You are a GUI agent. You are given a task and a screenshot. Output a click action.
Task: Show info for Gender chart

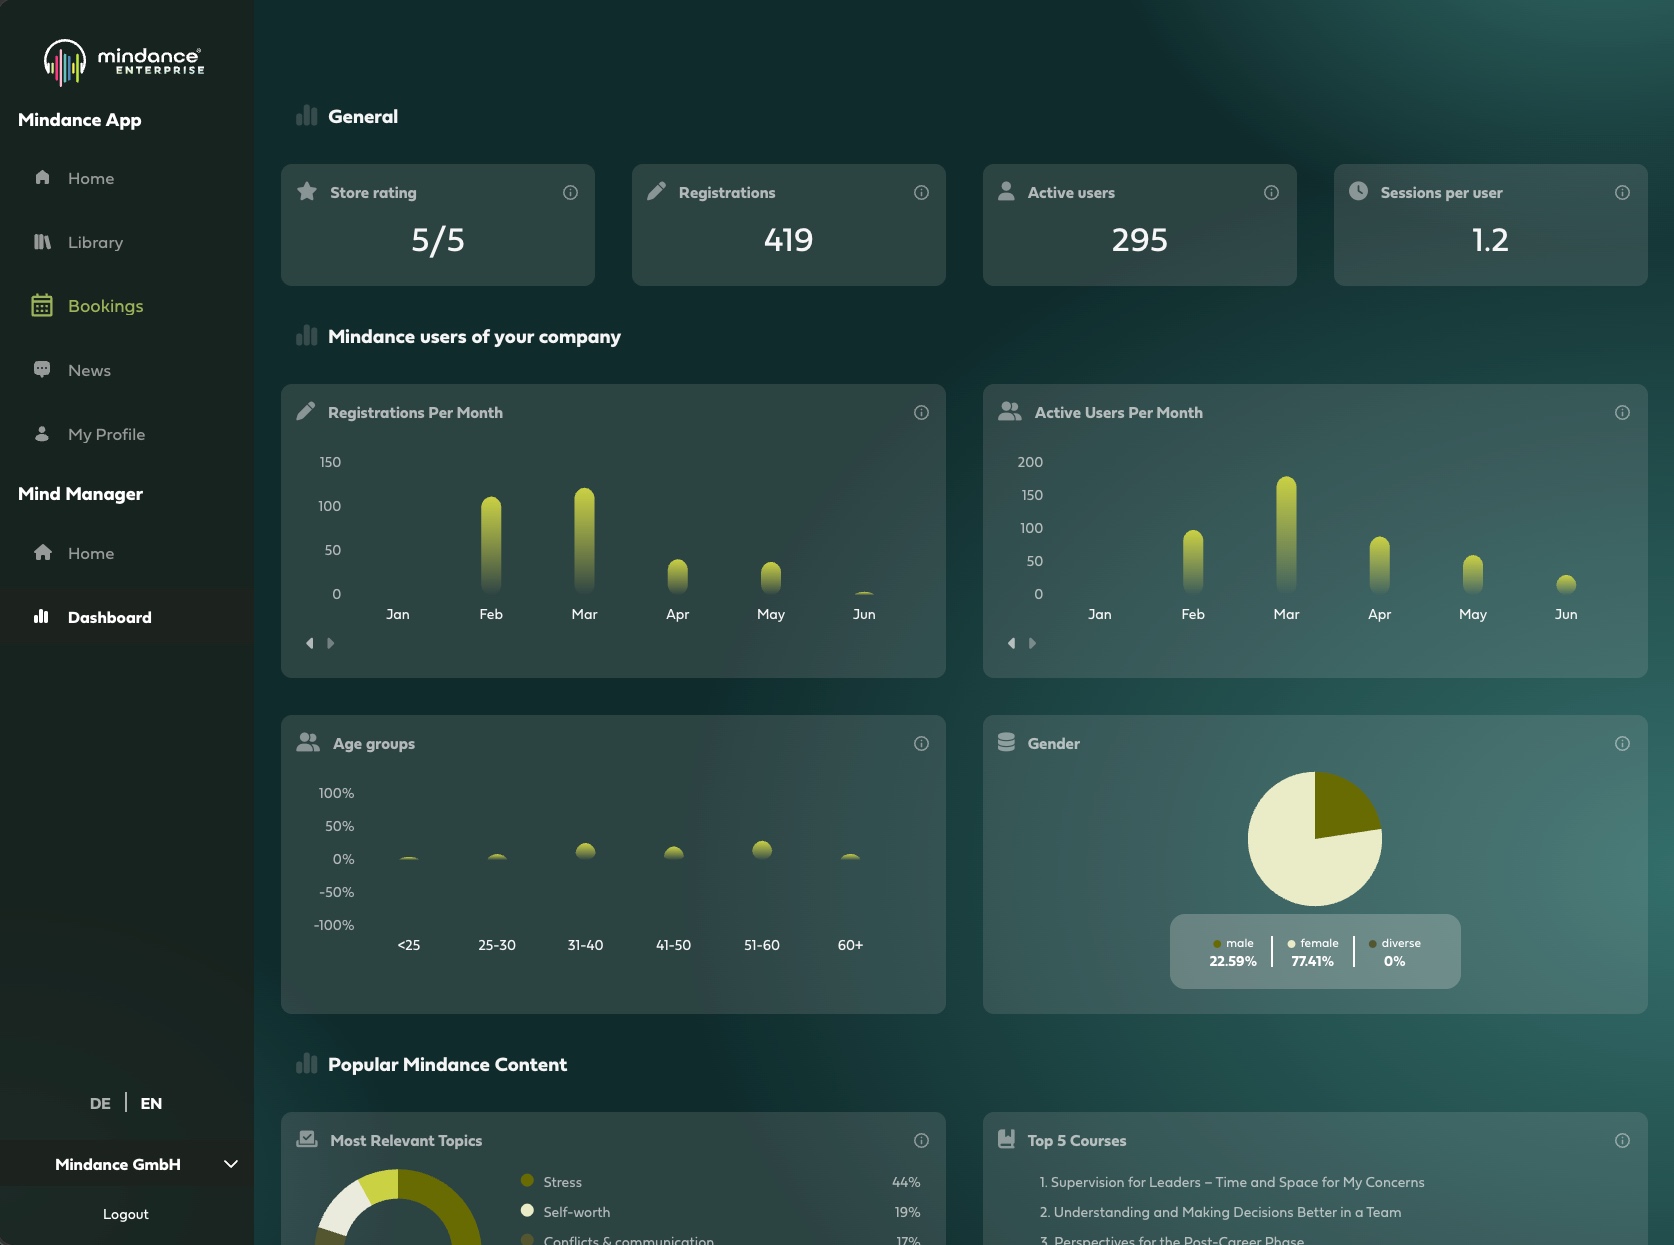1622,743
